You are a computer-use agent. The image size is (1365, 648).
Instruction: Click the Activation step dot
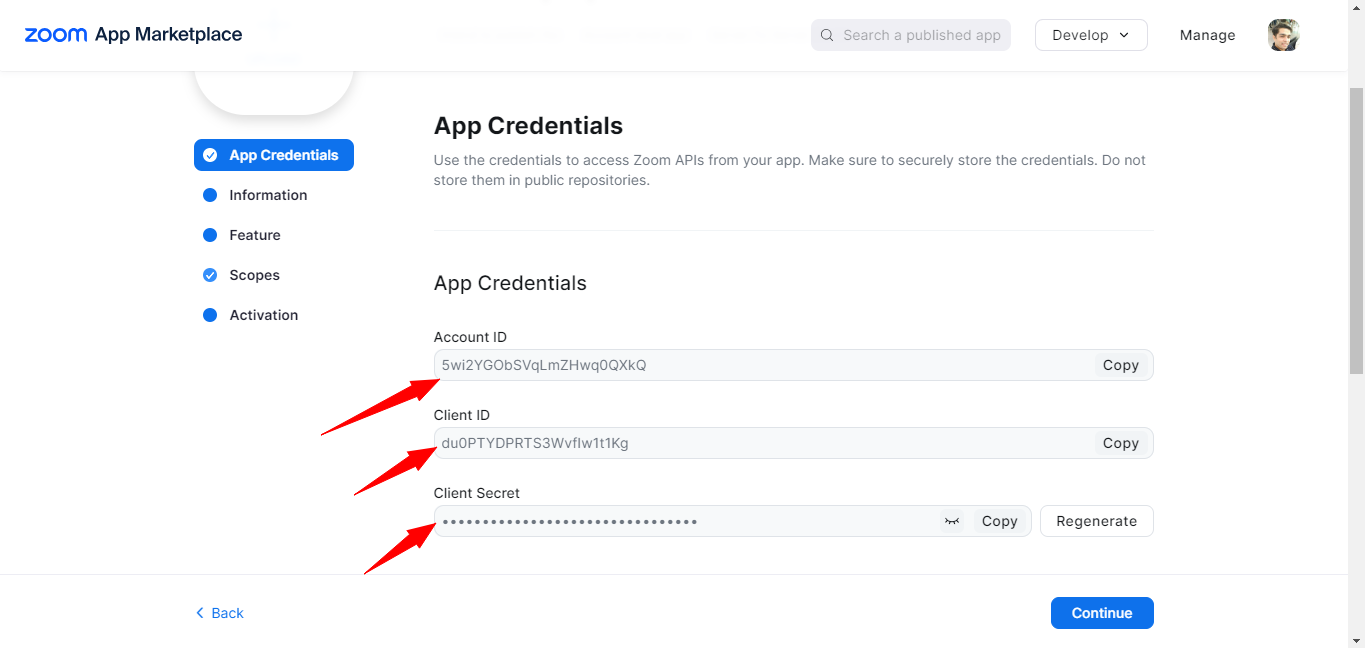(x=210, y=315)
